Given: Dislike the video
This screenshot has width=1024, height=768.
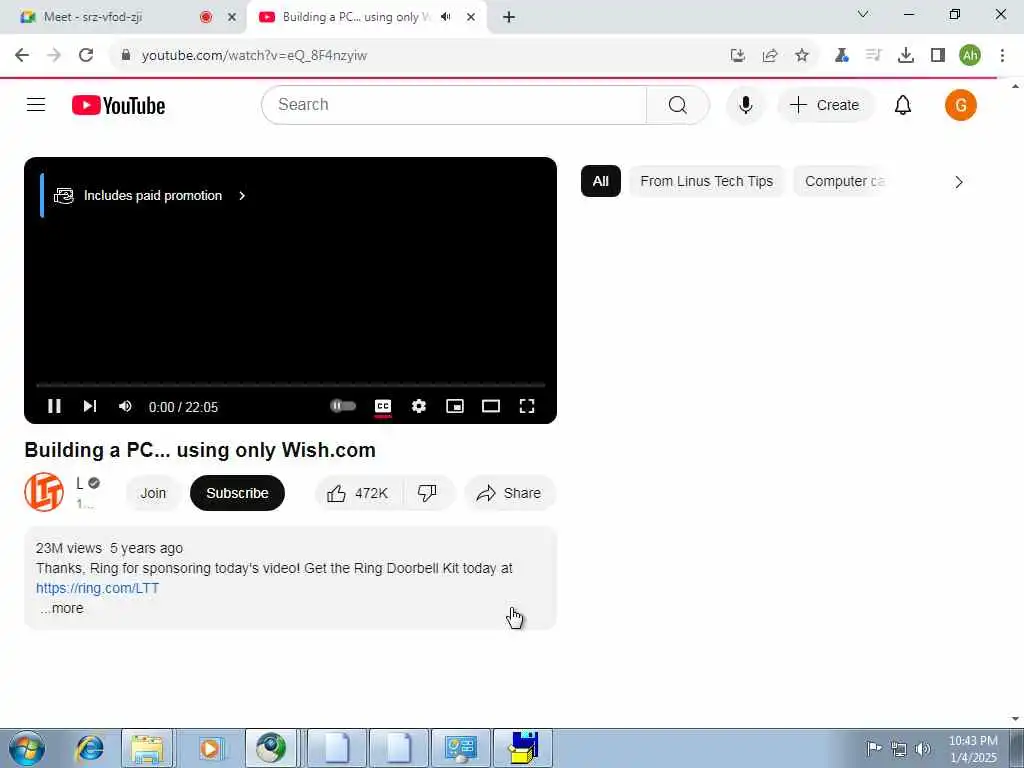Looking at the screenshot, I should (x=428, y=493).
